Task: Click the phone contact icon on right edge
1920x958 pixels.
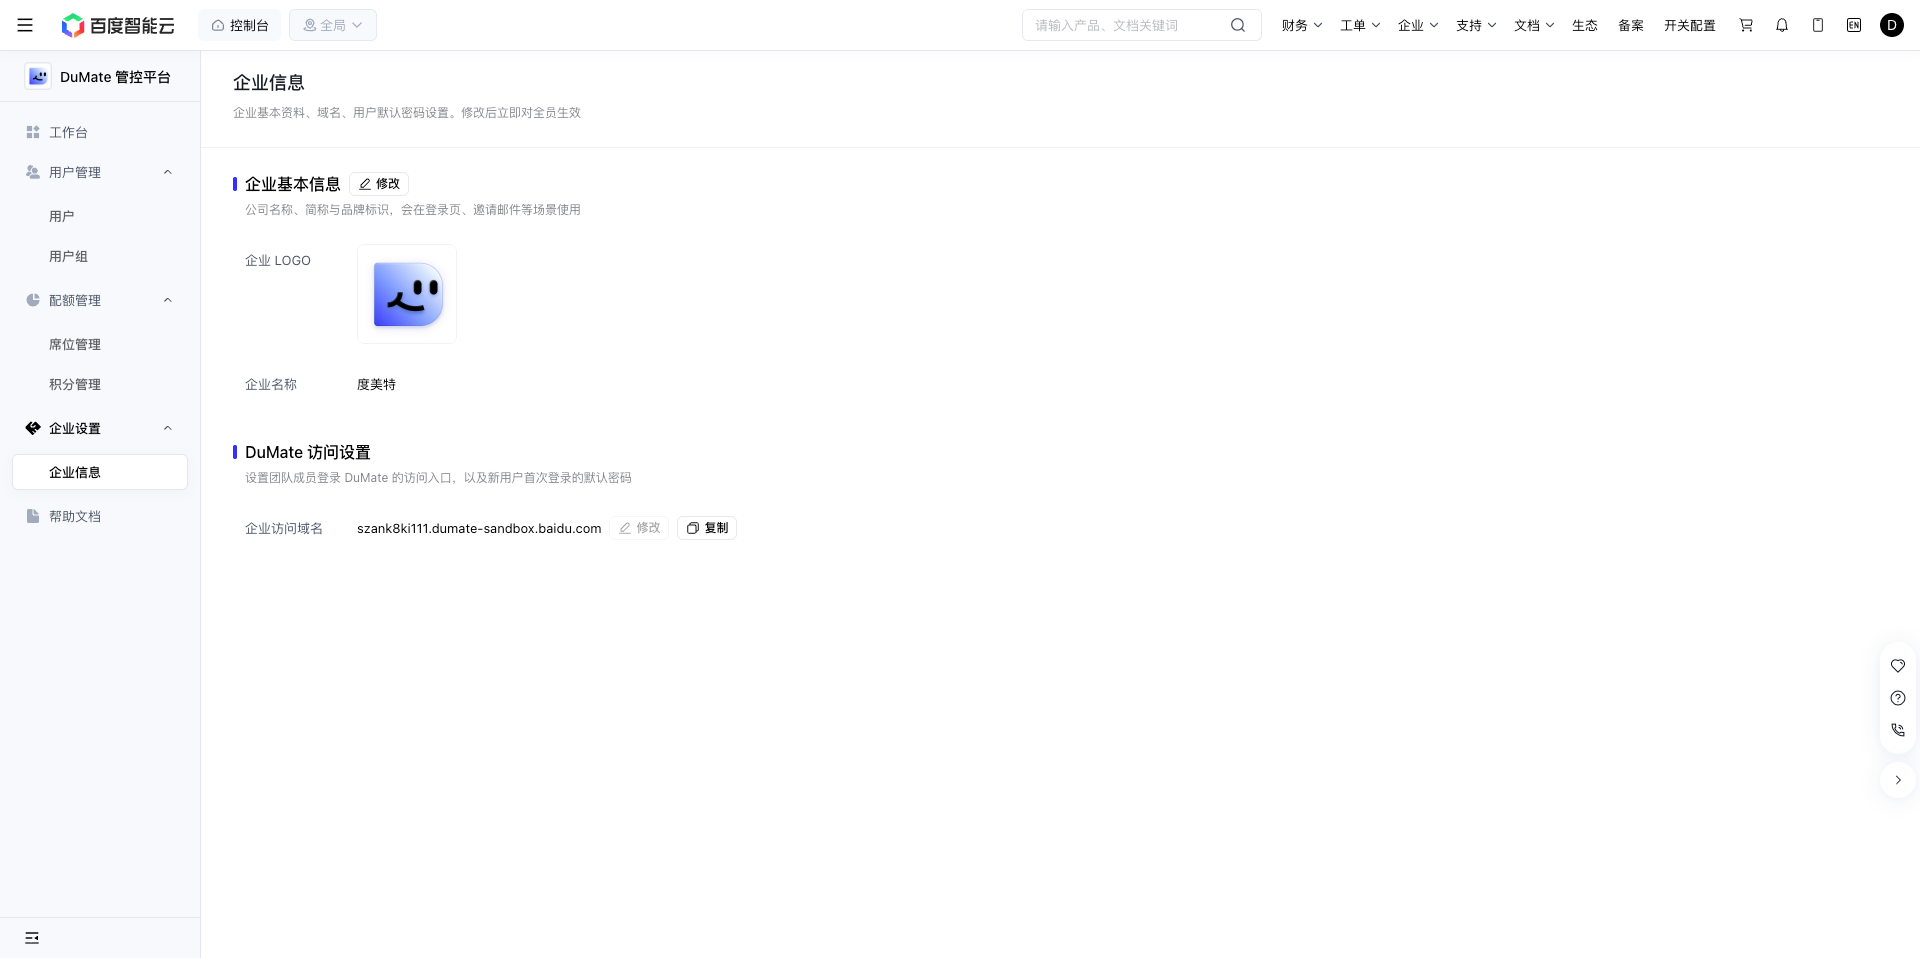Action: coord(1898,730)
